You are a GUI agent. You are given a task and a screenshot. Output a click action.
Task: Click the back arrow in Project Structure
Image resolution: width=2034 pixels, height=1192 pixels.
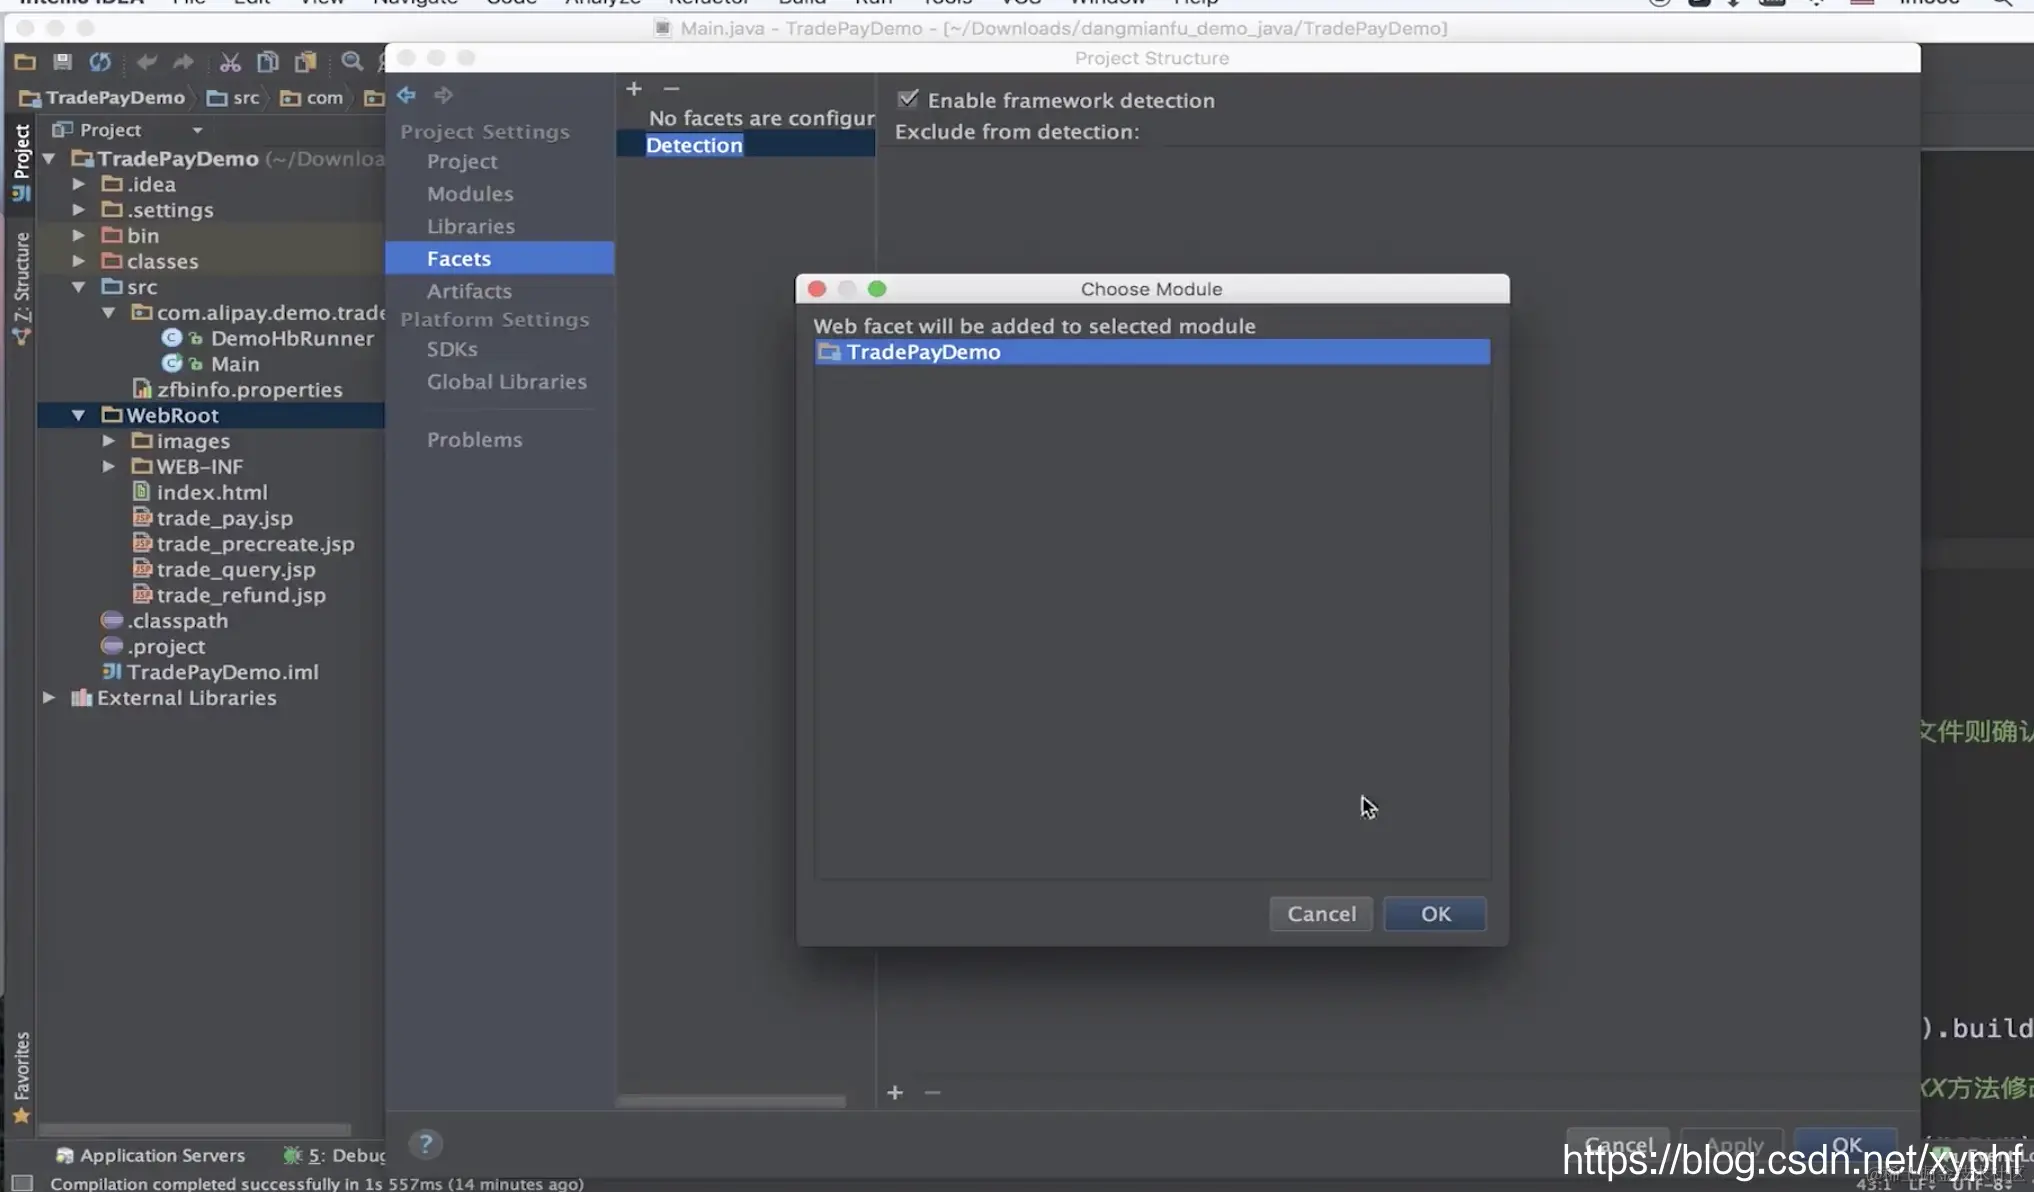tap(406, 95)
